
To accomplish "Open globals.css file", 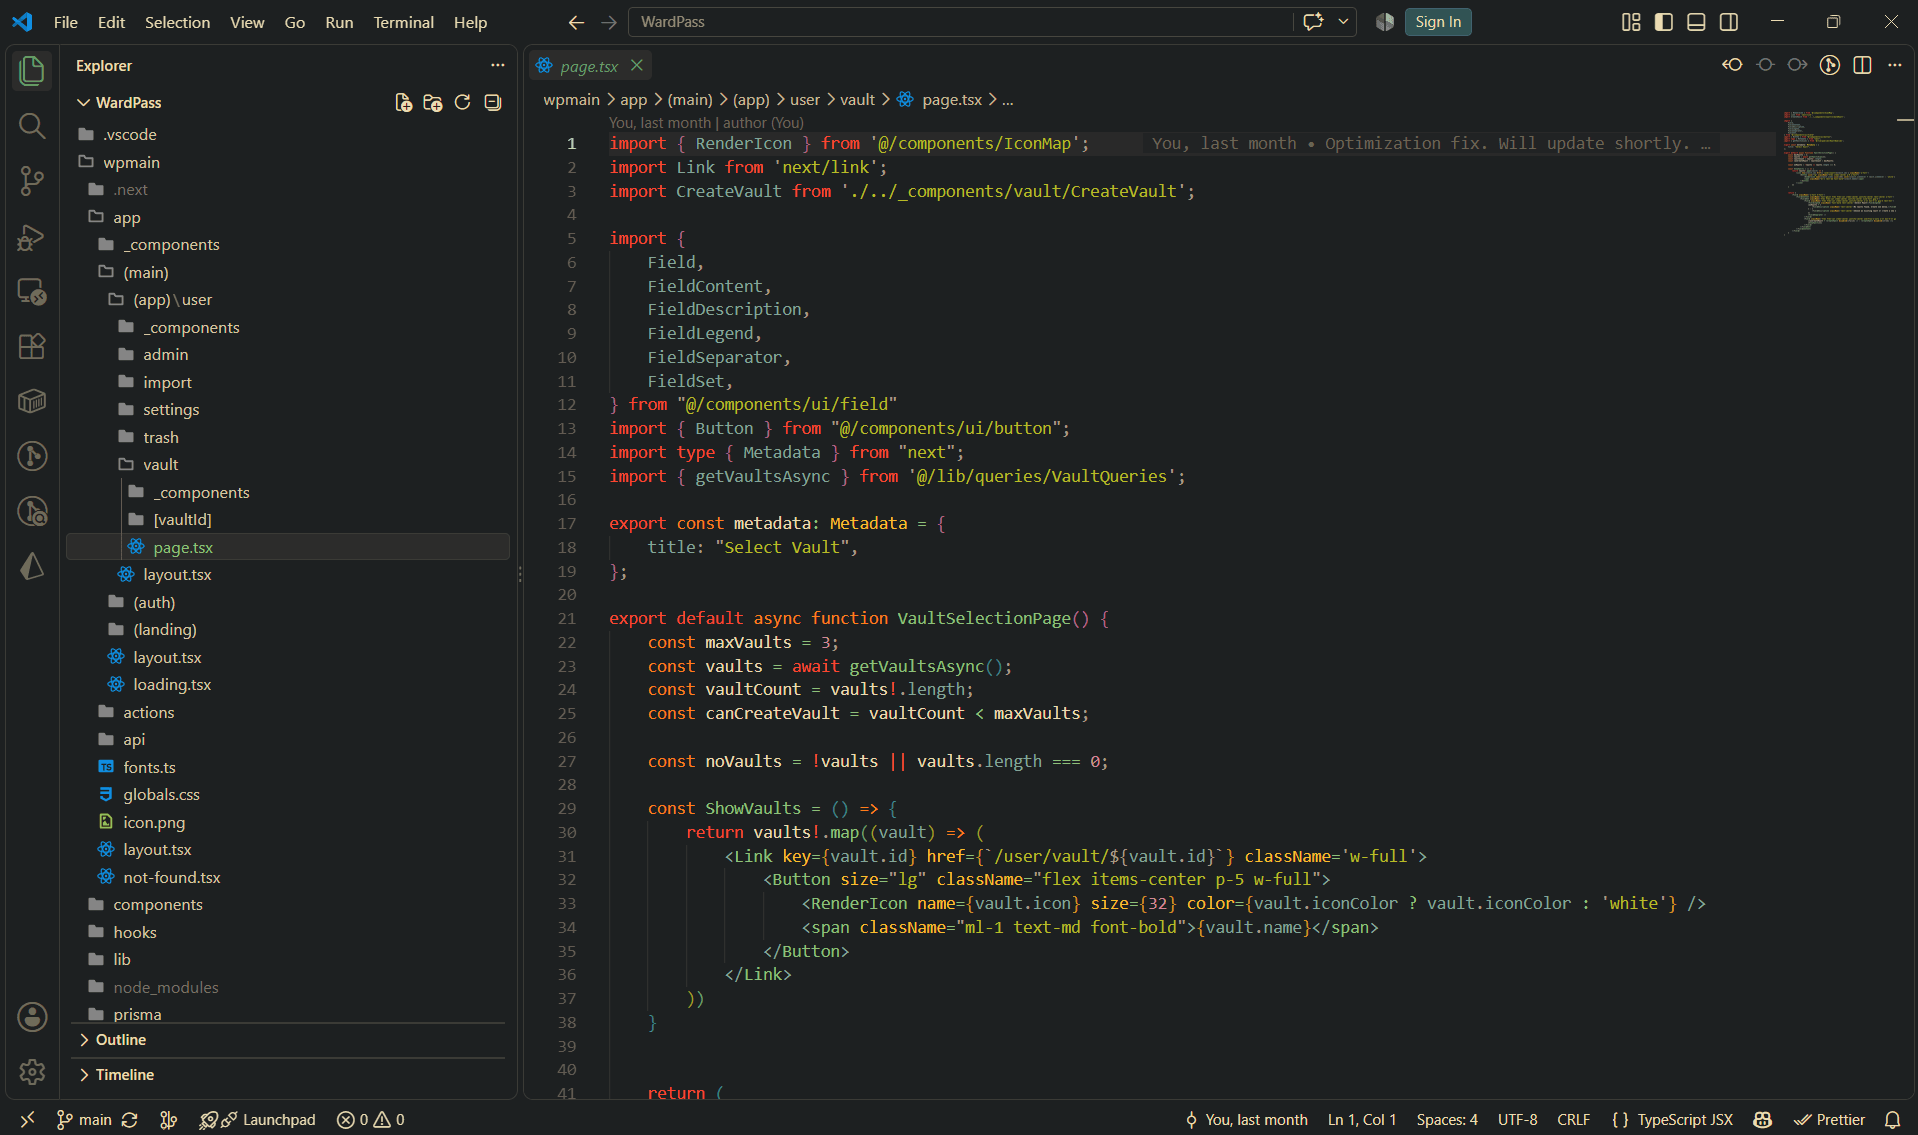I will pyautogui.click(x=161, y=794).
